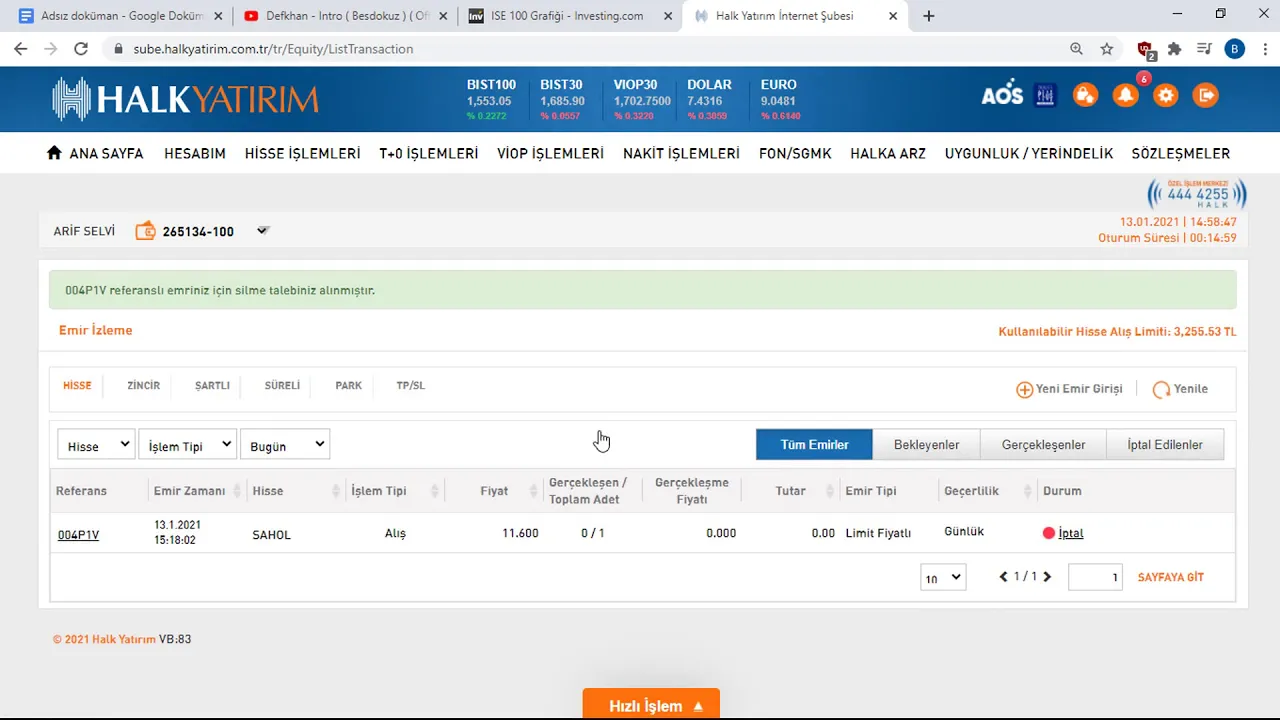1280x720 pixels.
Task: Open the T+0 İŞLEMLERİ menu
Action: [x=428, y=153]
